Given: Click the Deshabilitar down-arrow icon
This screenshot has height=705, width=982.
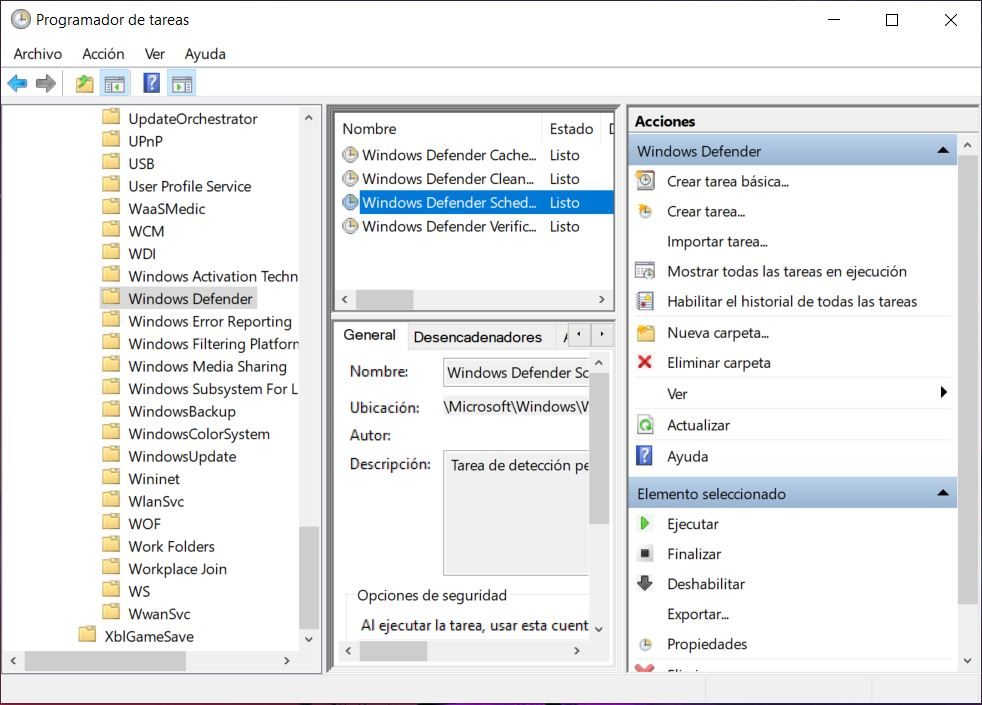Looking at the screenshot, I should pos(645,584).
